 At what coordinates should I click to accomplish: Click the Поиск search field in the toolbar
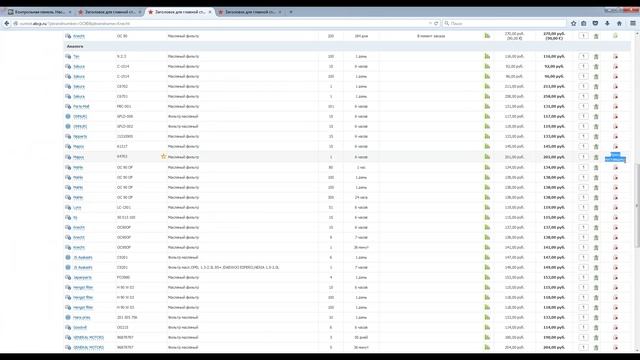[505, 24]
